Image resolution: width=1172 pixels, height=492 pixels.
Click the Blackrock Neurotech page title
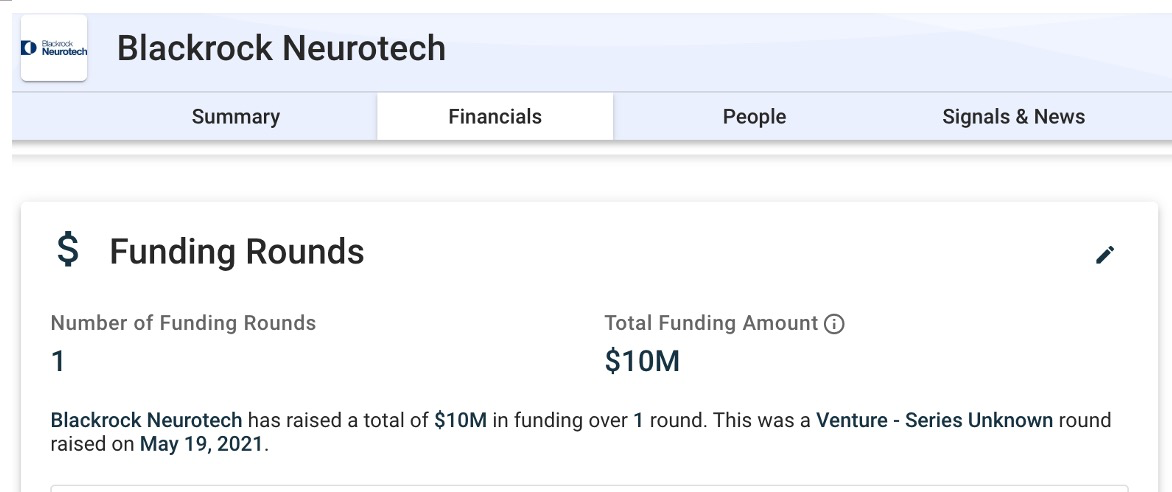coord(281,48)
